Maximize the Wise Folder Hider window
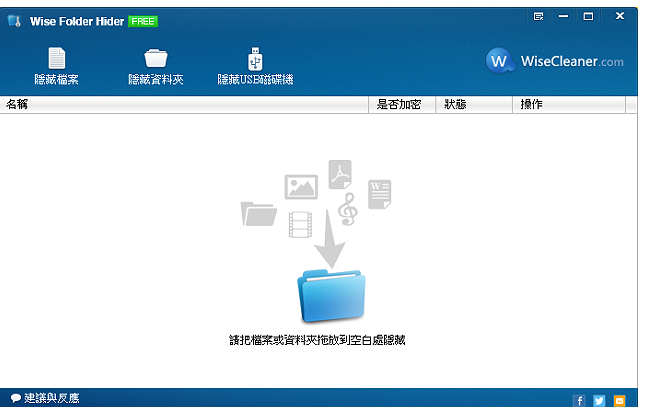The height and width of the screenshot is (407, 655). (x=588, y=16)
